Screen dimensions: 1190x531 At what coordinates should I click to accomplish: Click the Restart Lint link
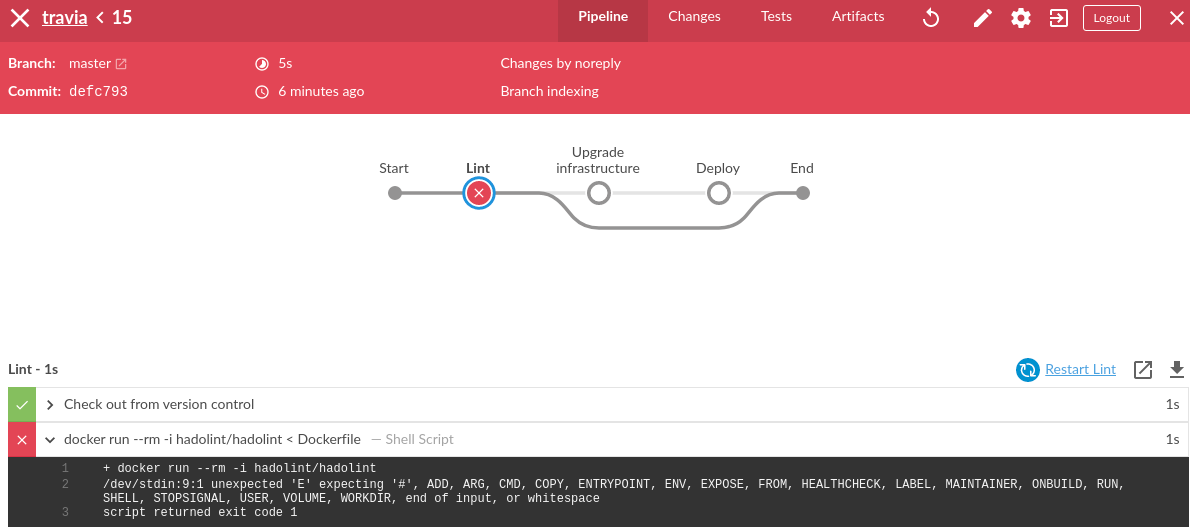click(x=1080, y=369)
